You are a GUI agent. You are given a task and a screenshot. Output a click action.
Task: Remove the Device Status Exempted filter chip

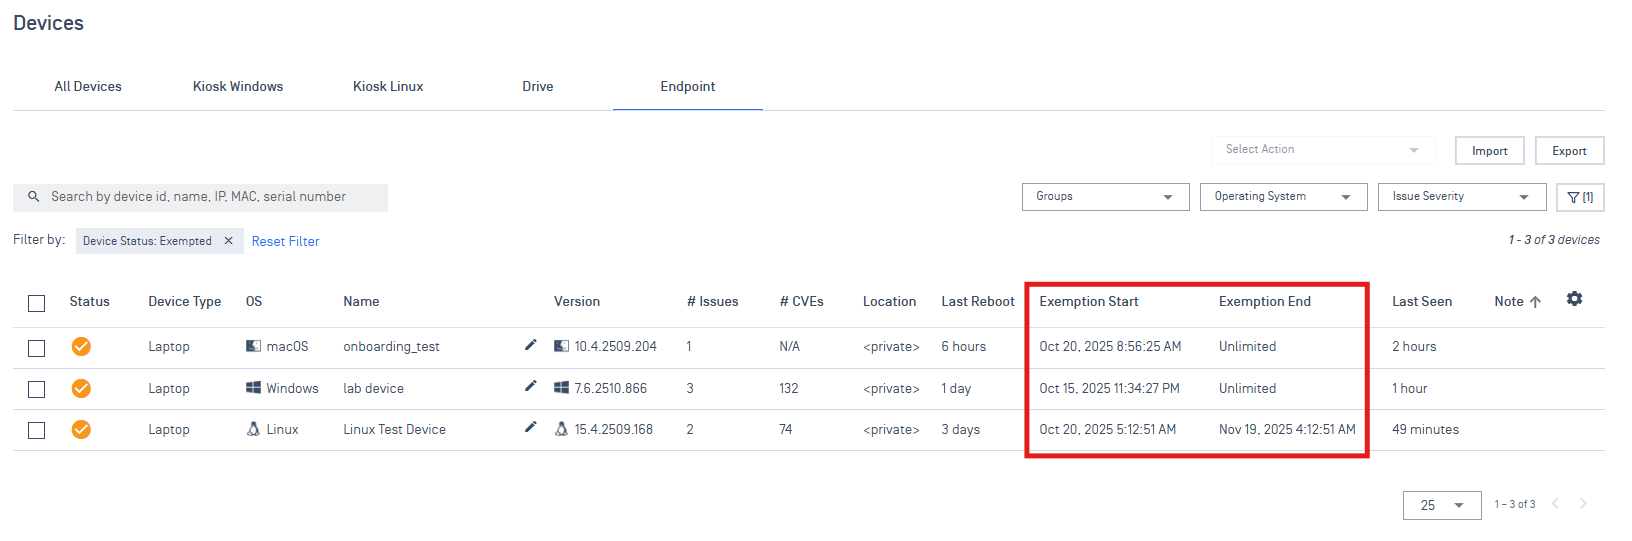(228, 241)
